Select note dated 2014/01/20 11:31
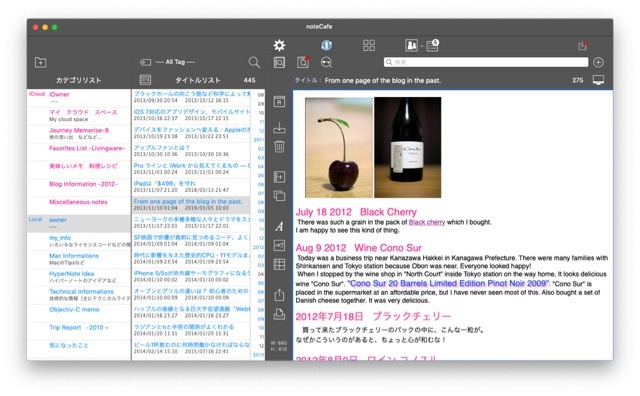Viewport: 640px width, 396px height. (191, 330)
